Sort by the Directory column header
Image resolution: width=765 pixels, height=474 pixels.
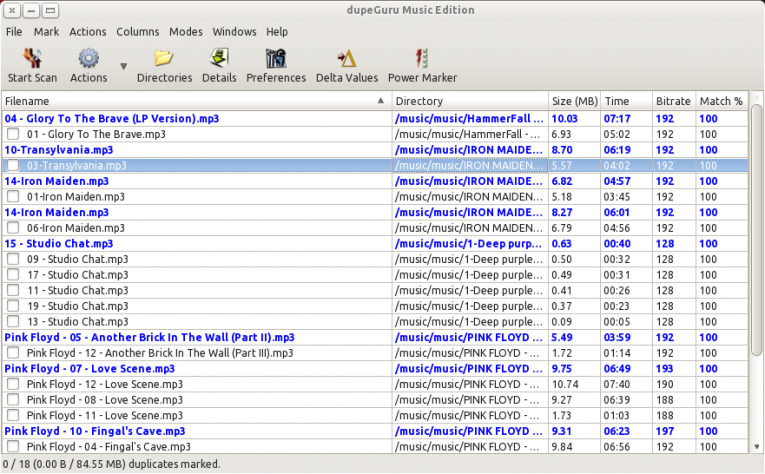pyautogui.click(x=470, y=101)
